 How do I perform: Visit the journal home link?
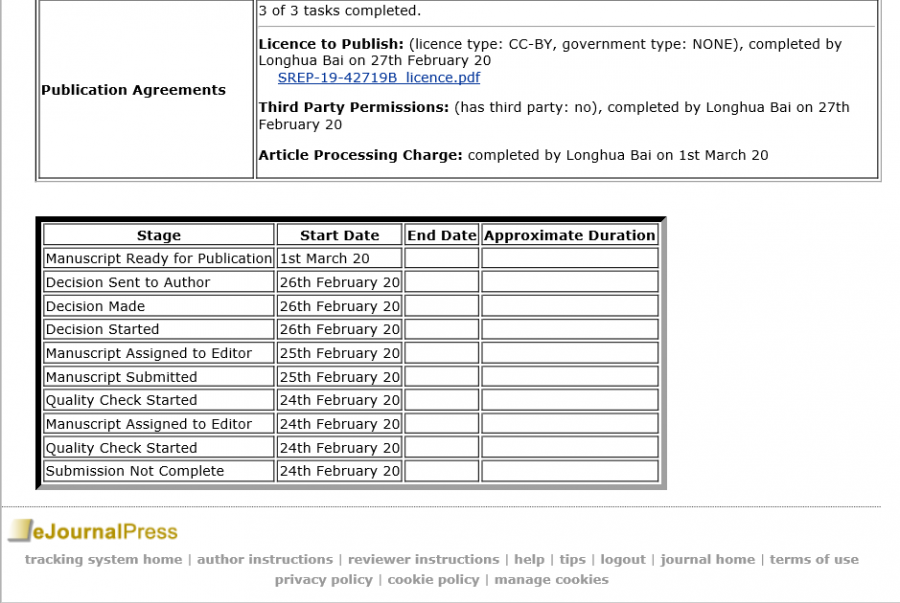coord(707,559)
